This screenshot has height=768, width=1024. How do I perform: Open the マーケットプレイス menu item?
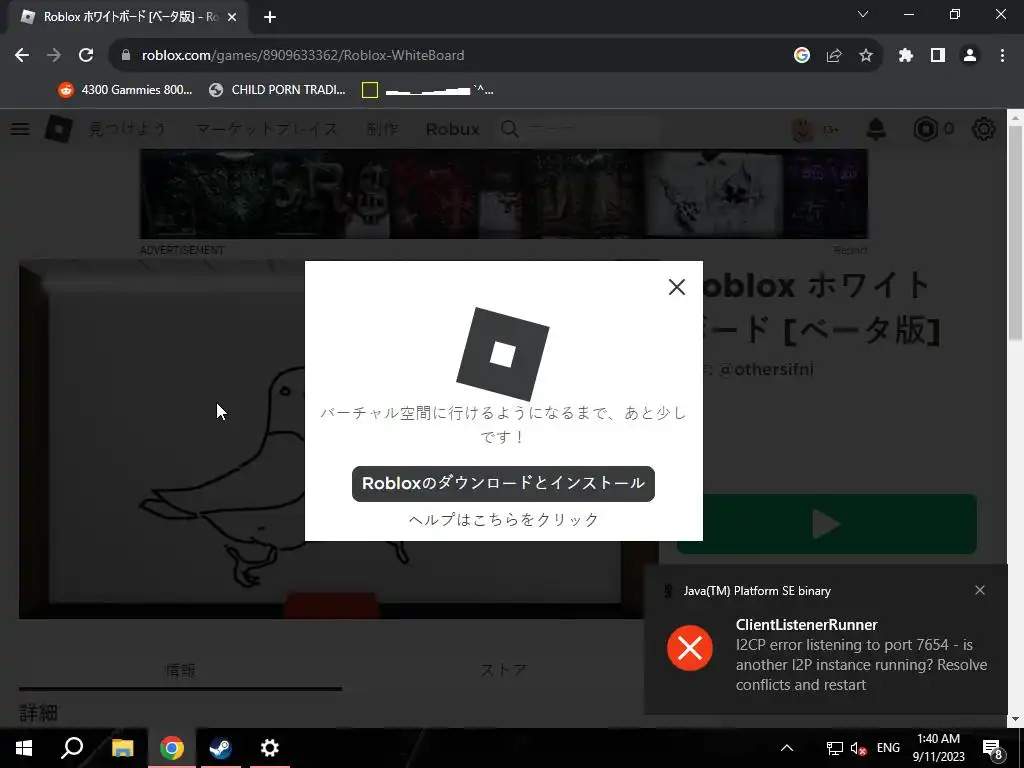266,129
